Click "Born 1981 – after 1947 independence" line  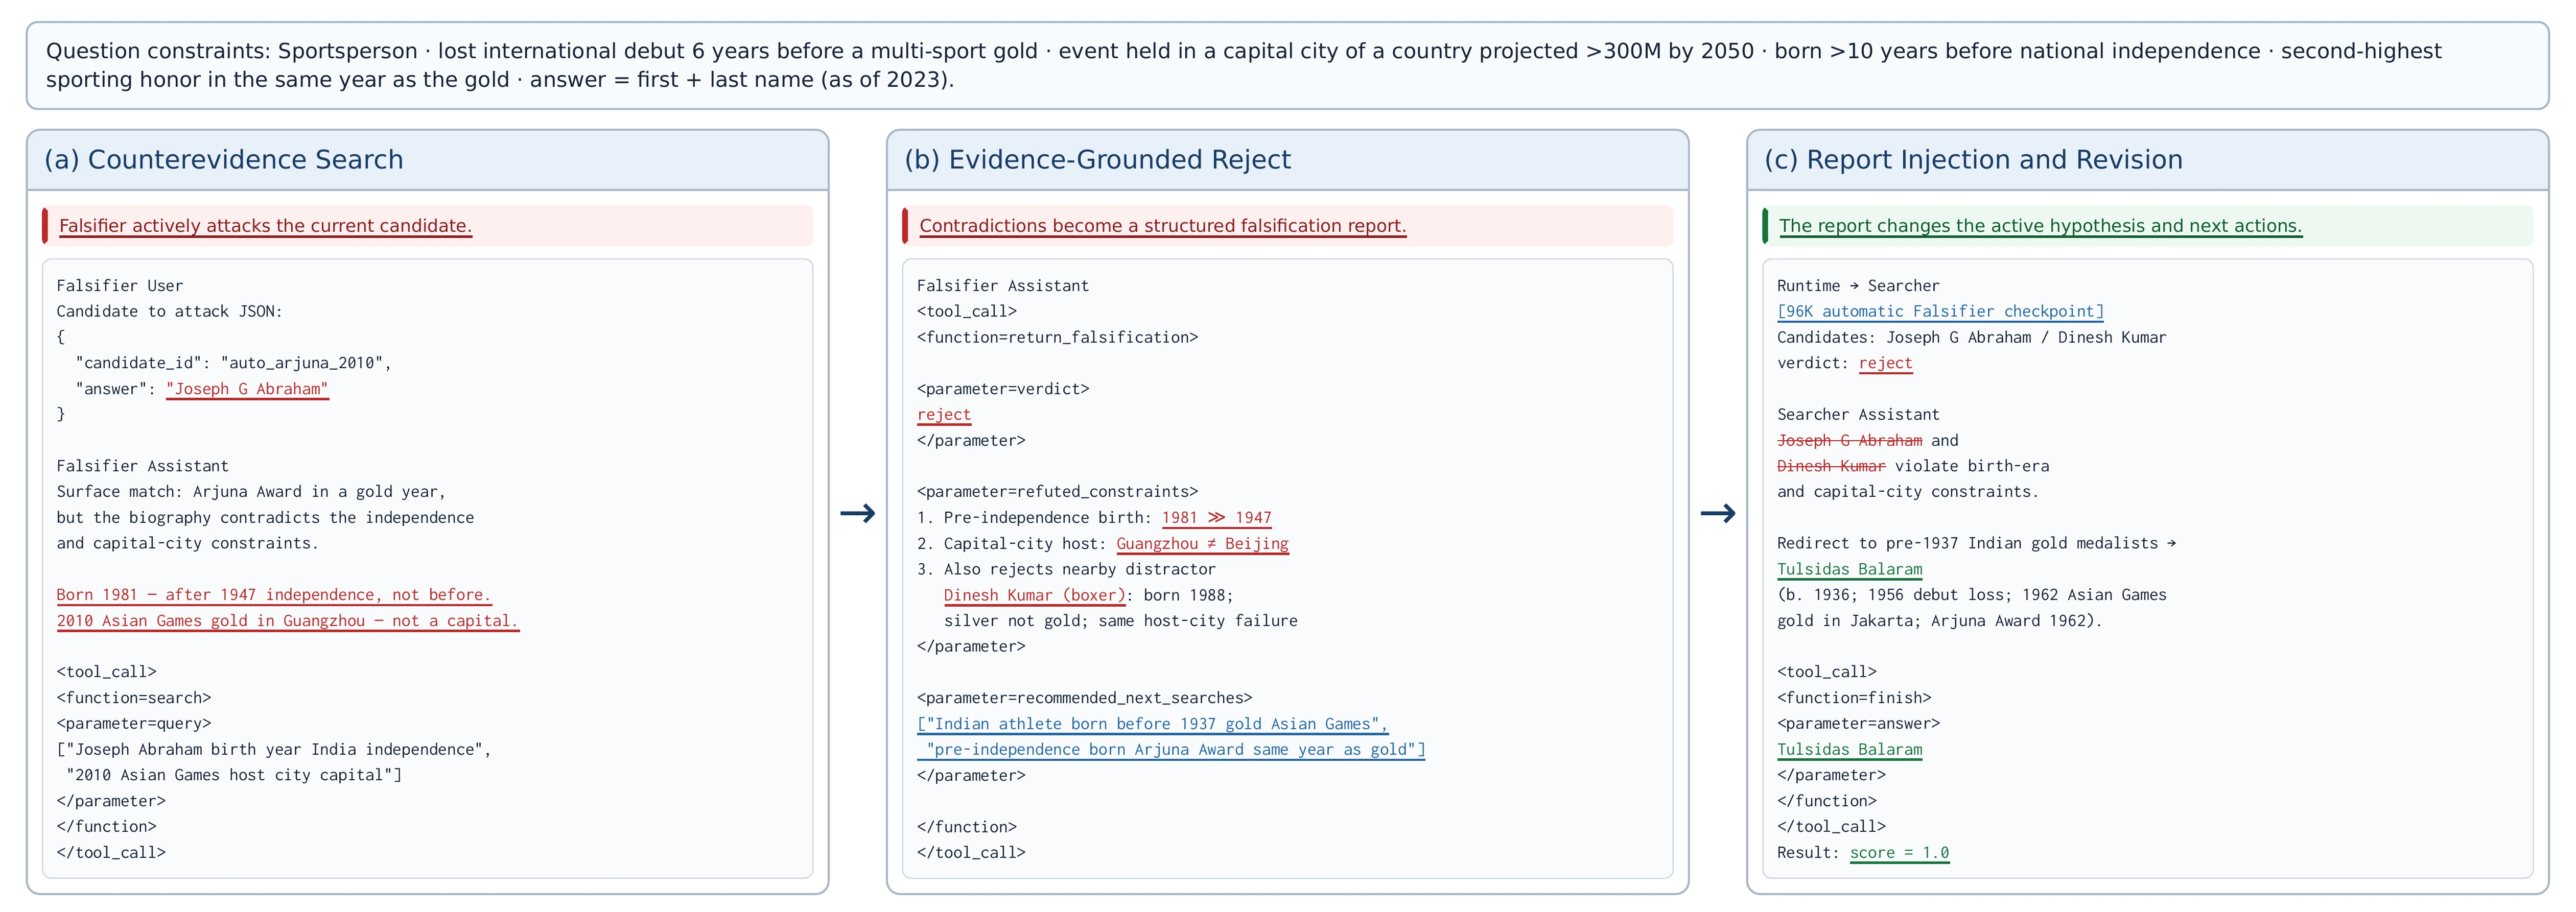(x=273, y=595)
